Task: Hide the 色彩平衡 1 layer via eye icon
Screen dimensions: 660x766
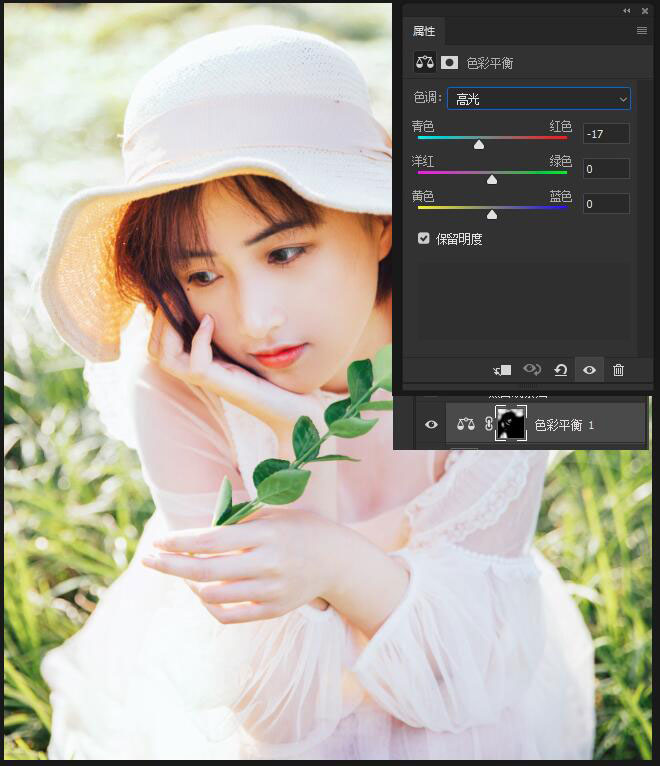Action: coord(431,424)
